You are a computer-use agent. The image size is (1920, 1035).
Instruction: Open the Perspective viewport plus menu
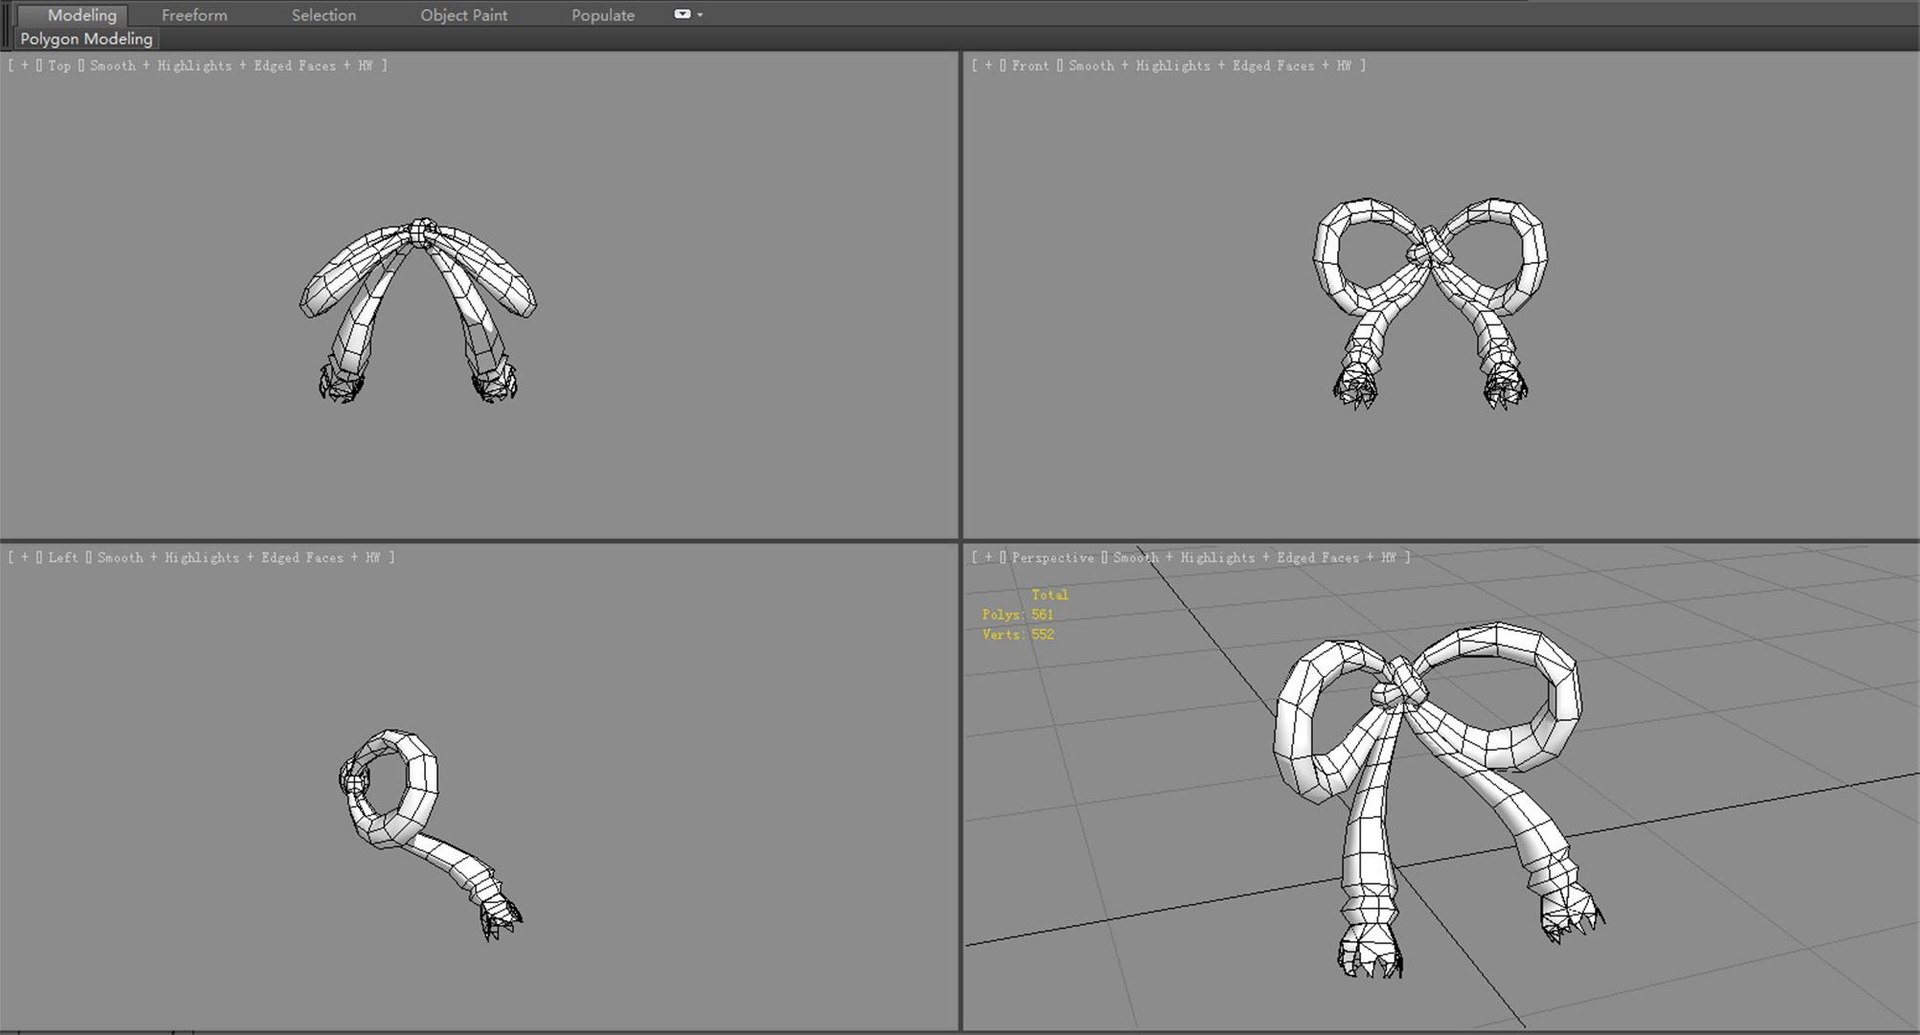pyautogui.click(x=989, y=558)
